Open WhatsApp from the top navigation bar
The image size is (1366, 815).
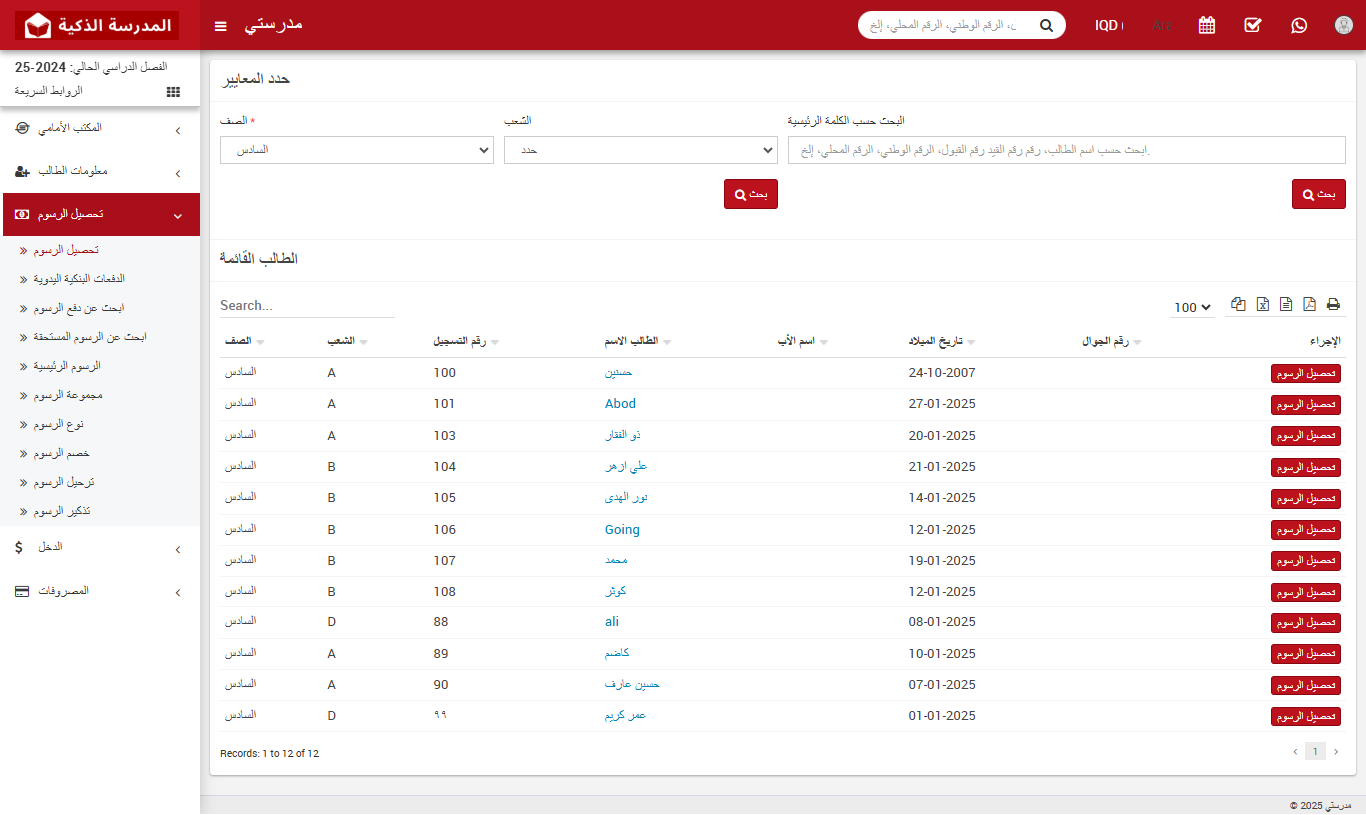click(x=1299, y=25)
